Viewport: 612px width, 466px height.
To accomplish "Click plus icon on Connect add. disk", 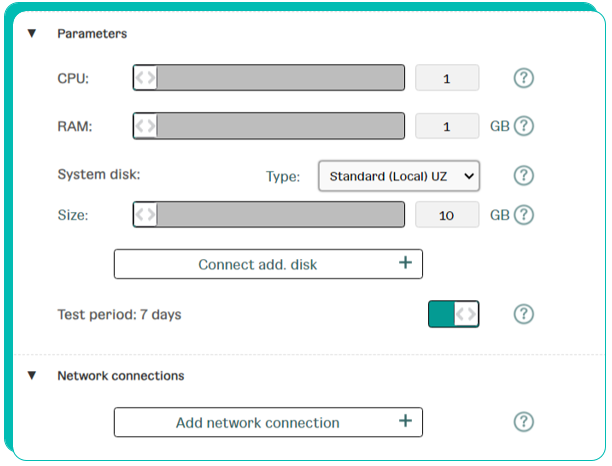I will click(x=406, y=263).
